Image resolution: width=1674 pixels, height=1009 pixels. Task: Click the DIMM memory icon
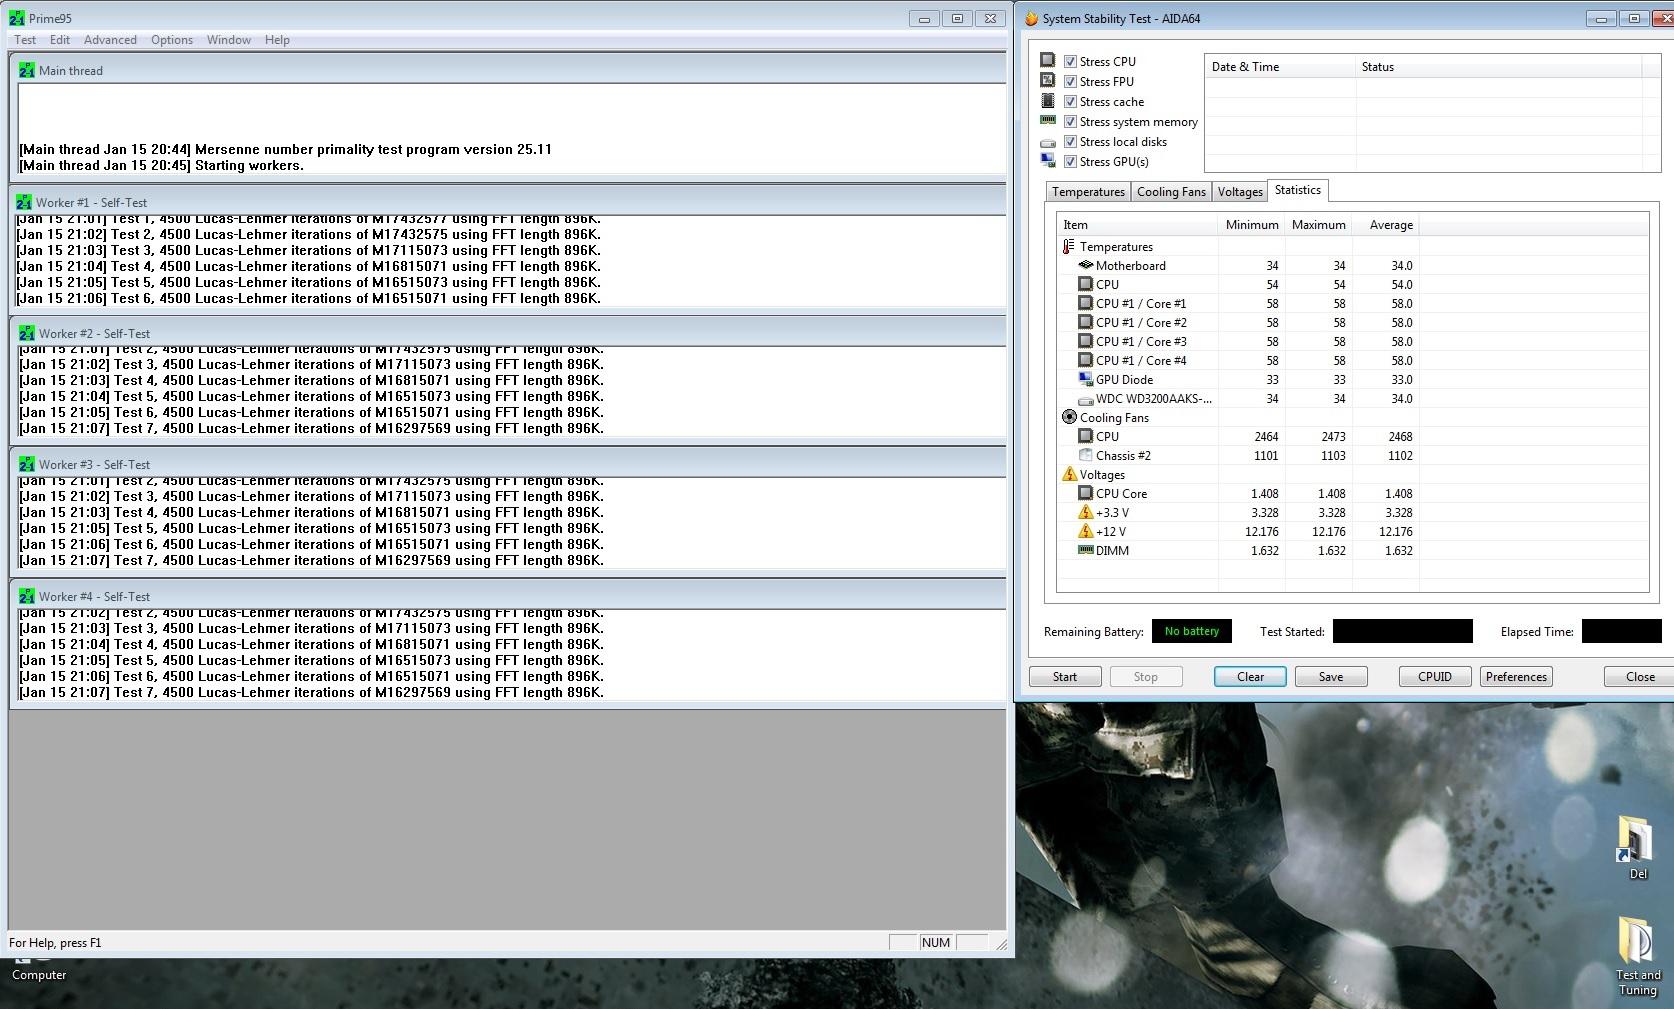tap(1085, 550)
